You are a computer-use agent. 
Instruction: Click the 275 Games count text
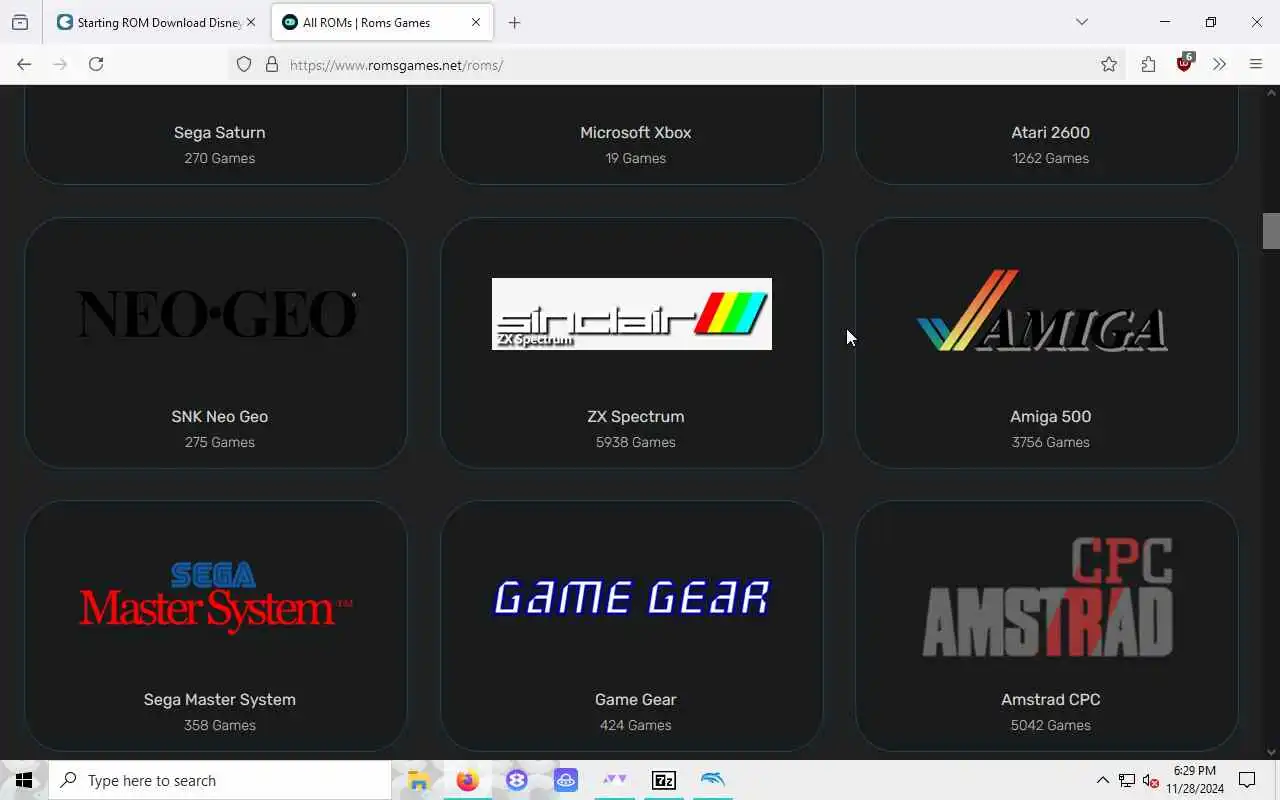coord(219,442)
